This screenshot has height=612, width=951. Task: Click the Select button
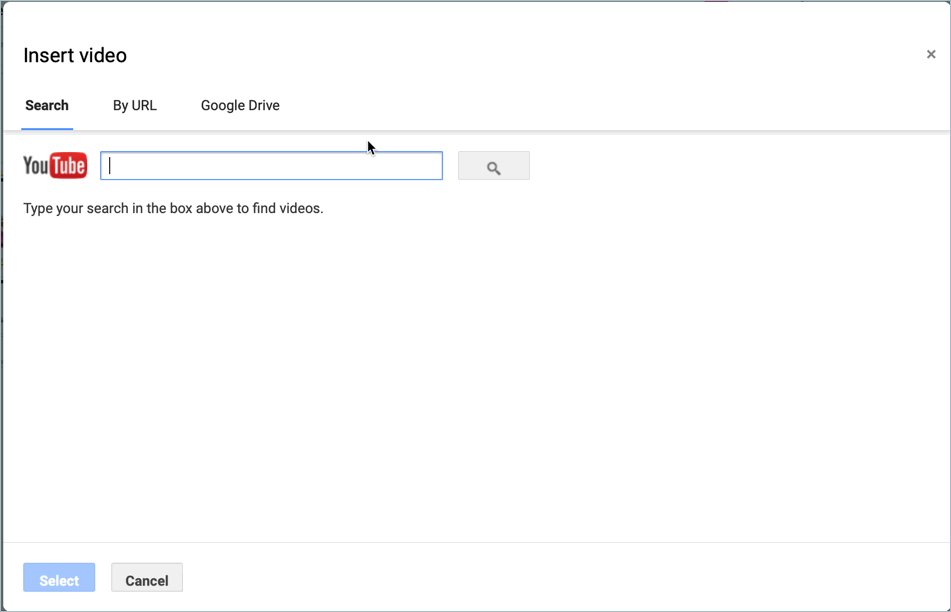point(59,577)
